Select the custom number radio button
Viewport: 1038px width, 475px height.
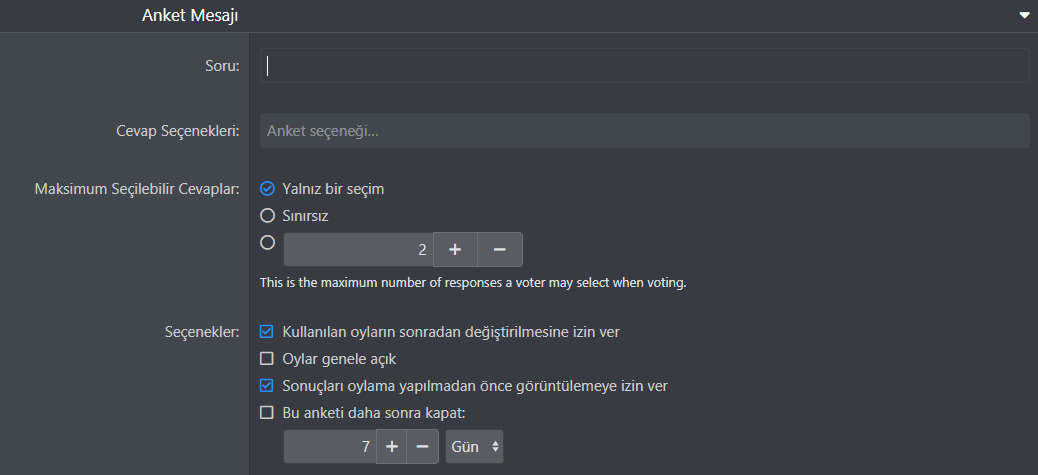pos(267,241)
